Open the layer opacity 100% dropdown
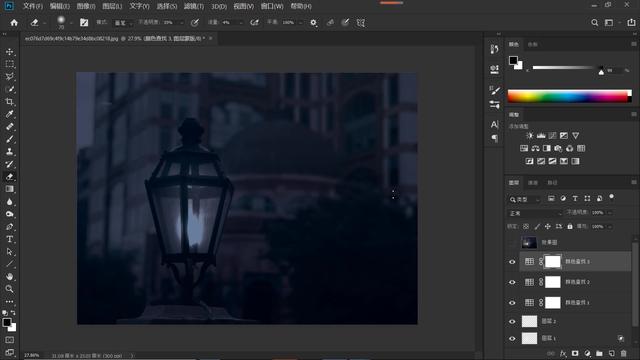The image size is (640, 360). (610, 213)
